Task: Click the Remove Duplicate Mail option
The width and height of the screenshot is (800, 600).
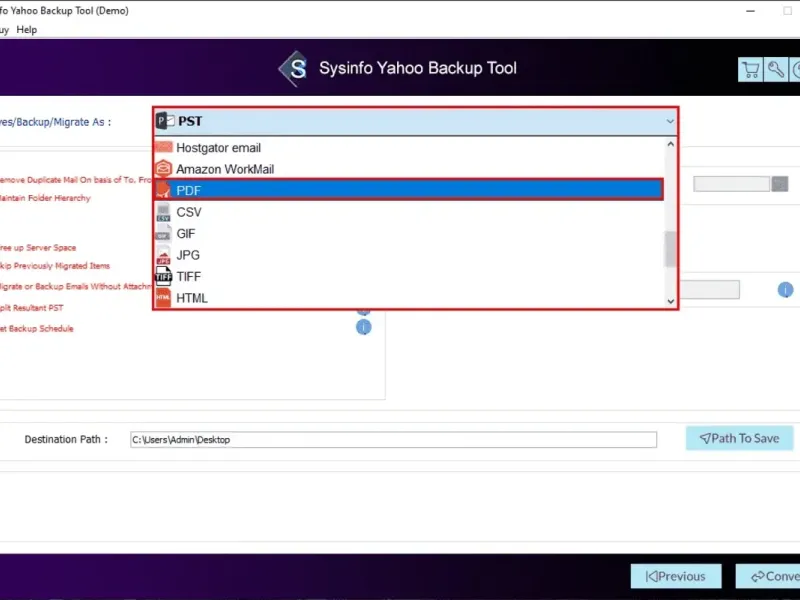Action: click(x=76, y=180)
